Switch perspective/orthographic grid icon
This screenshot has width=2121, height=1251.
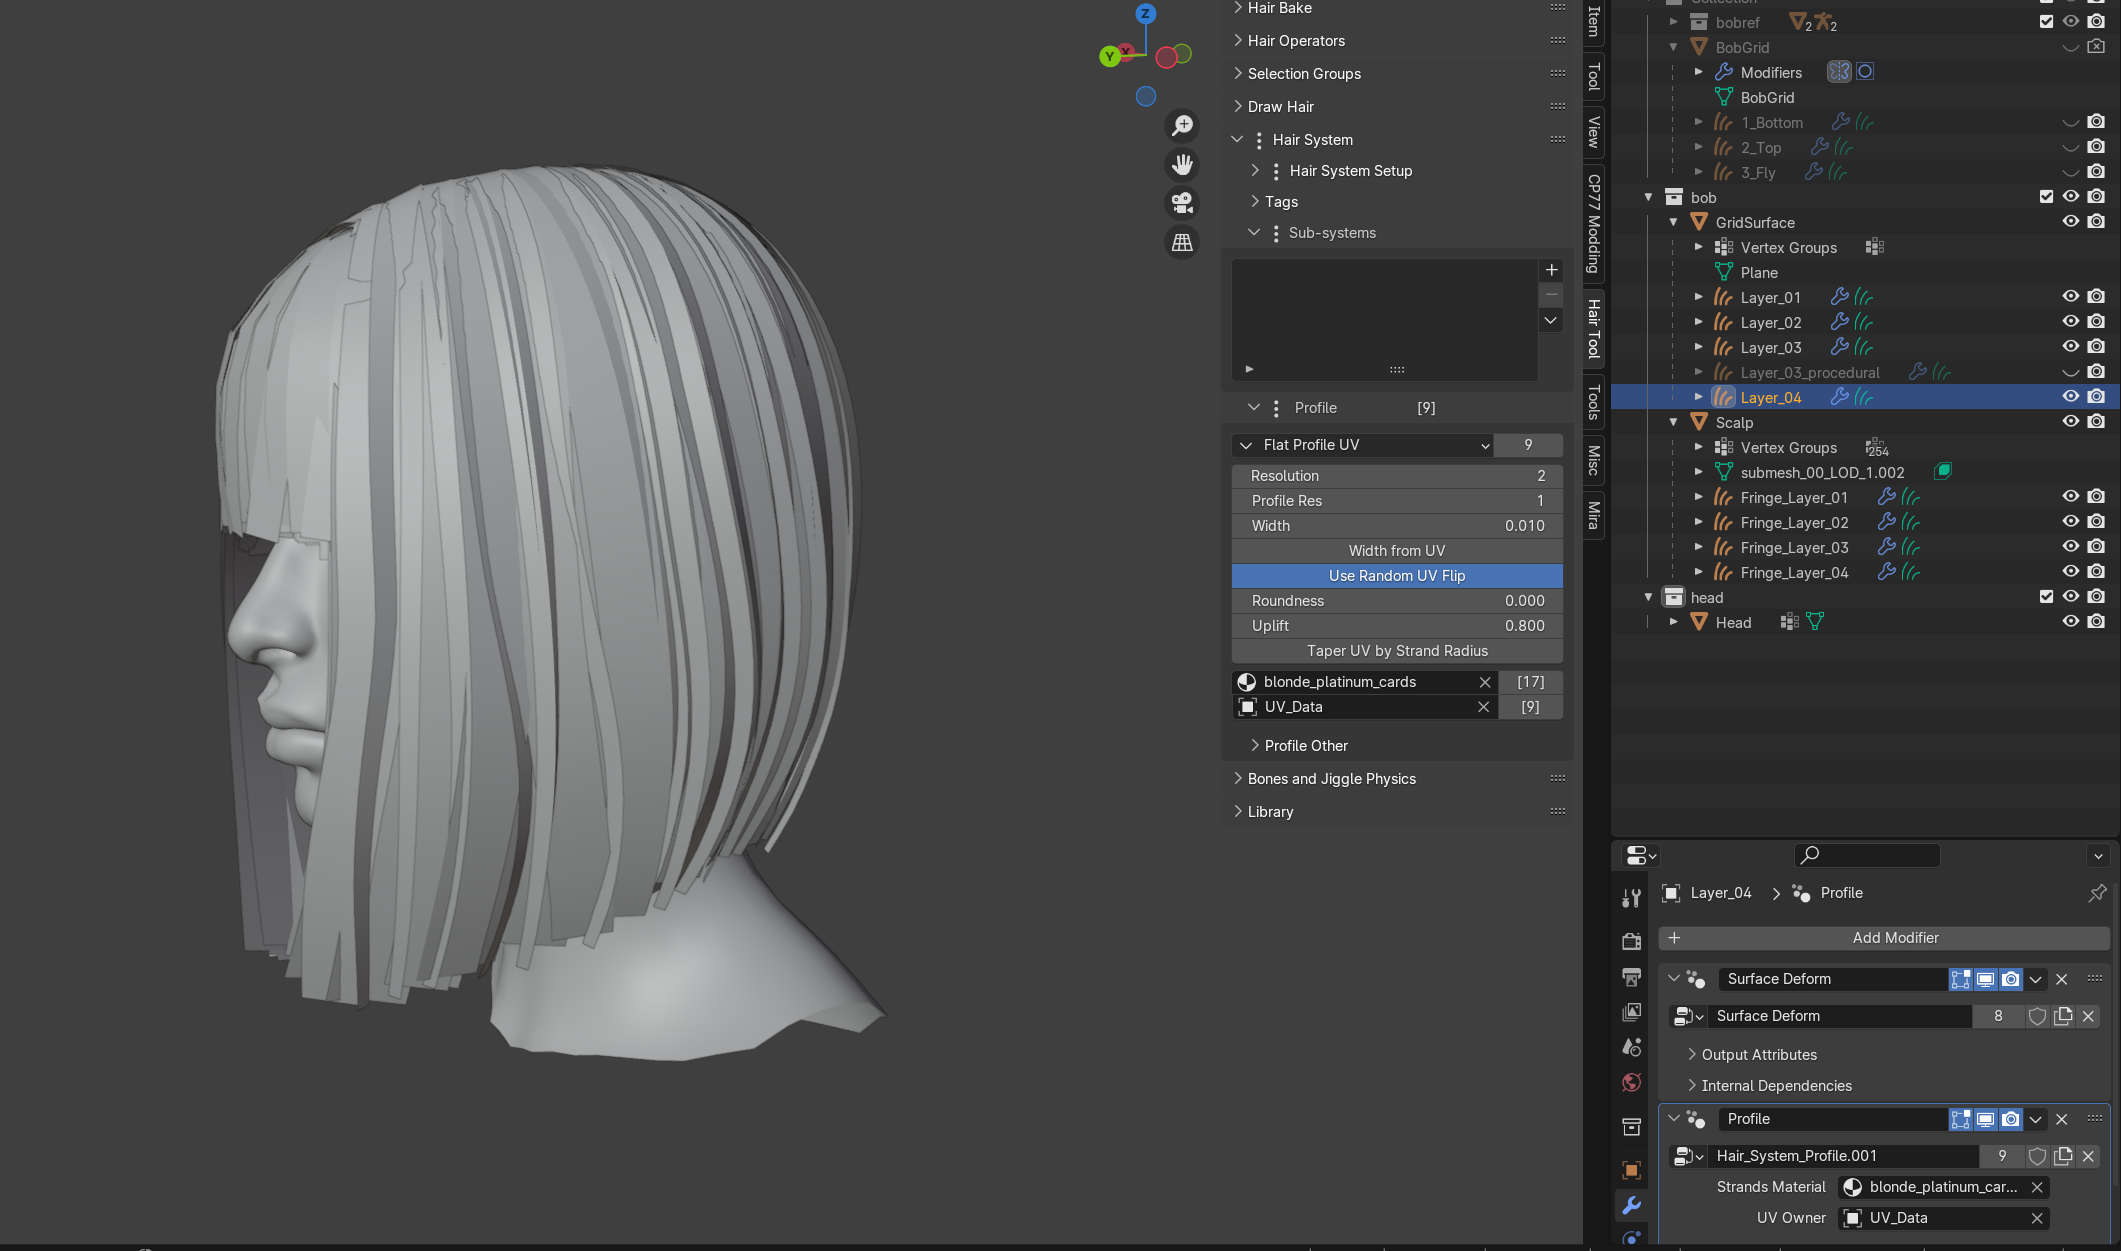[1182, 242]
